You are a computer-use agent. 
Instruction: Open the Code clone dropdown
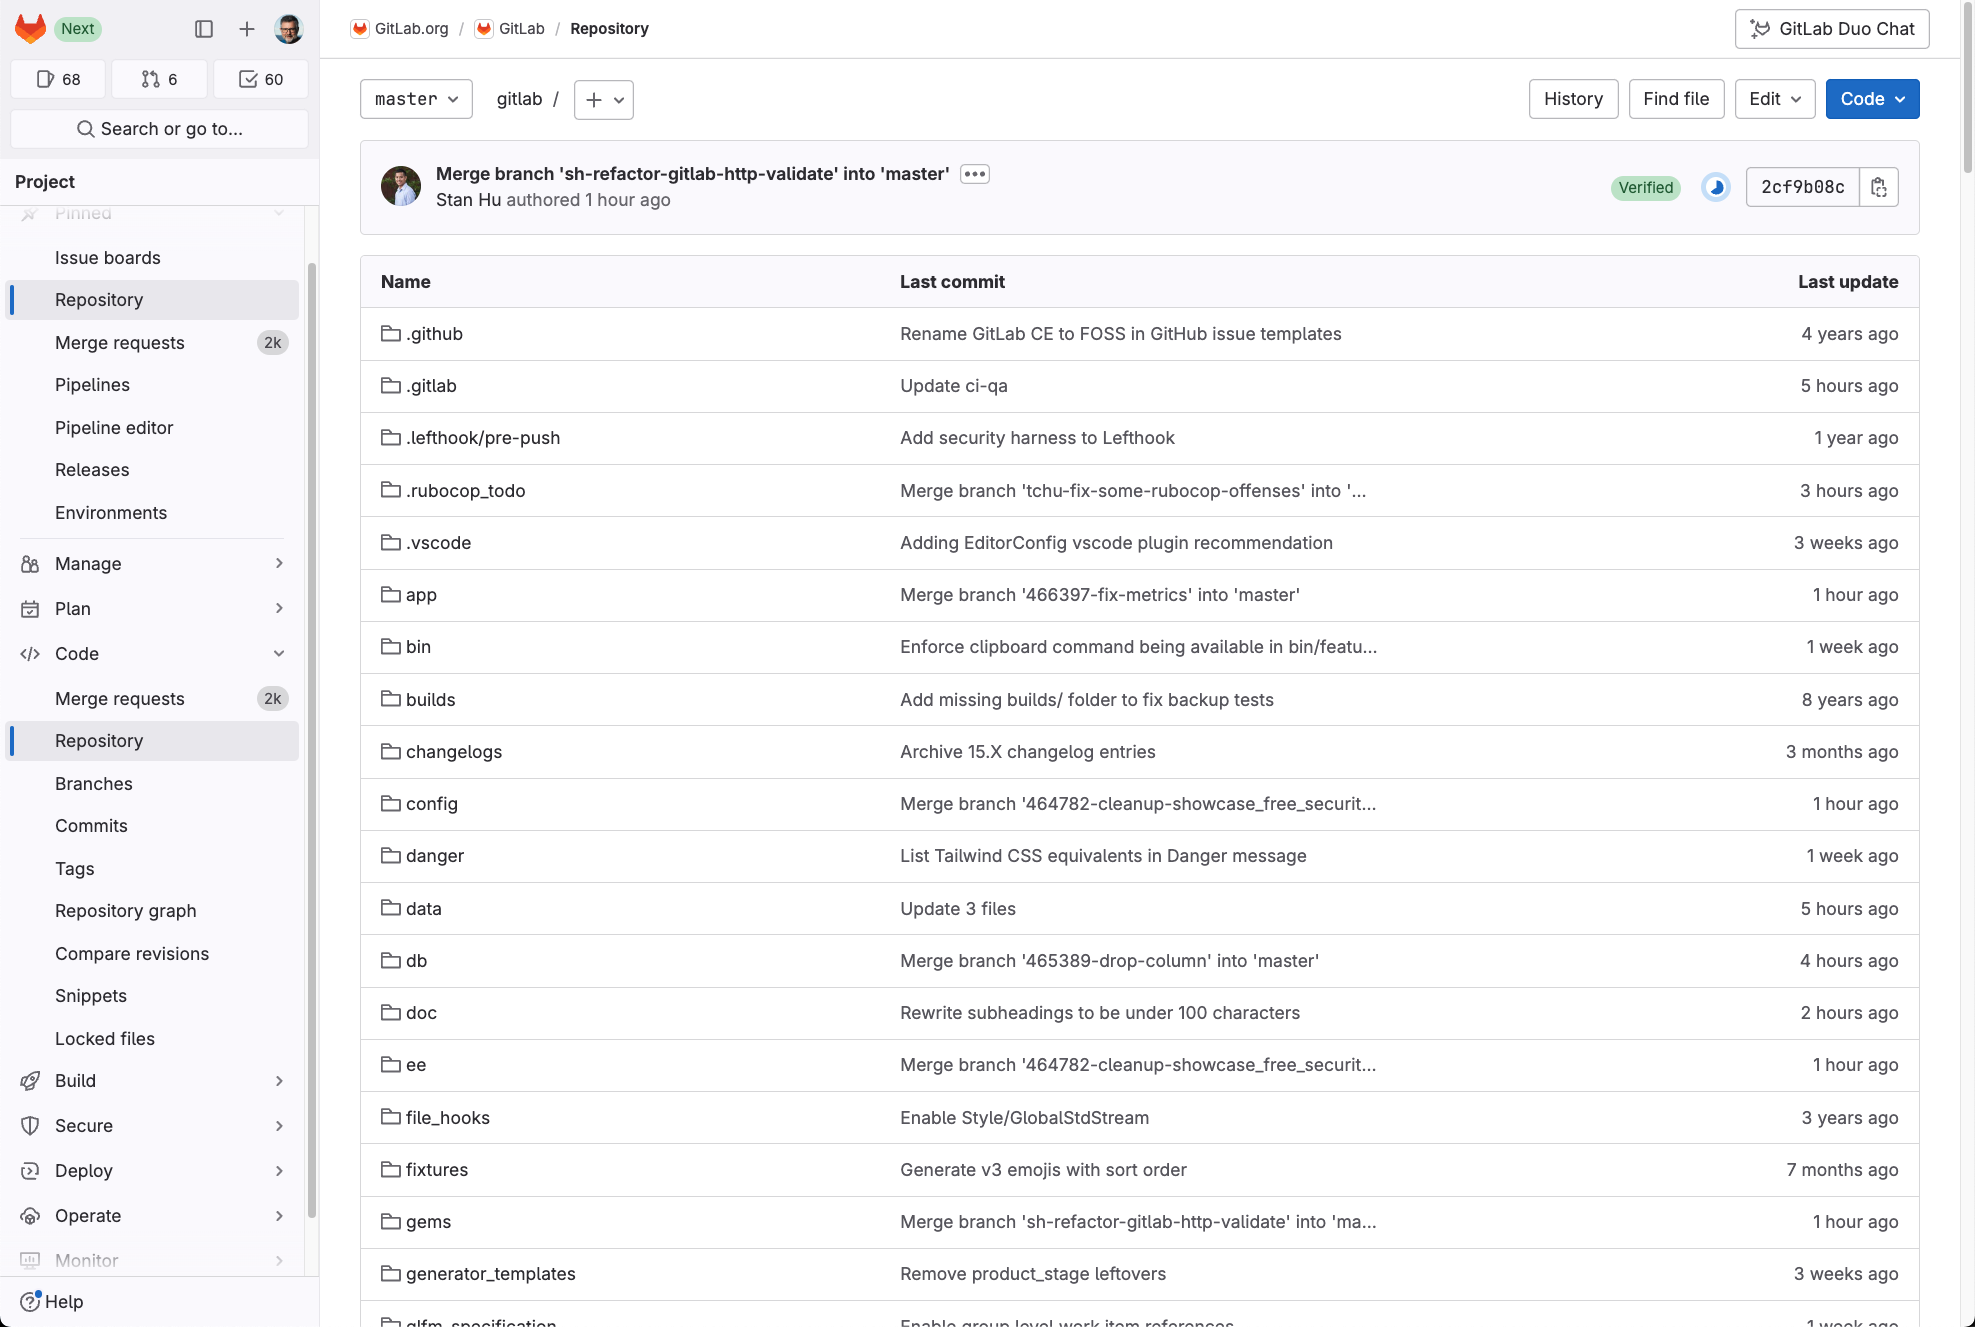[1872, 99]
